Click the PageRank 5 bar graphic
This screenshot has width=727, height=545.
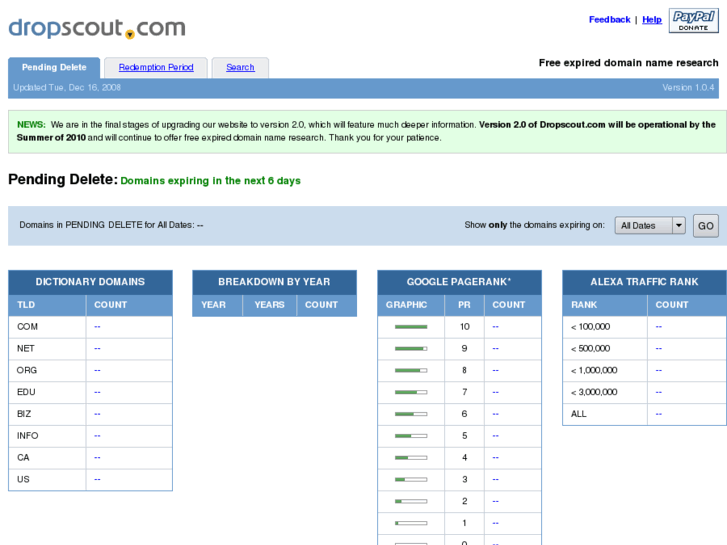[x=411, y=436]
